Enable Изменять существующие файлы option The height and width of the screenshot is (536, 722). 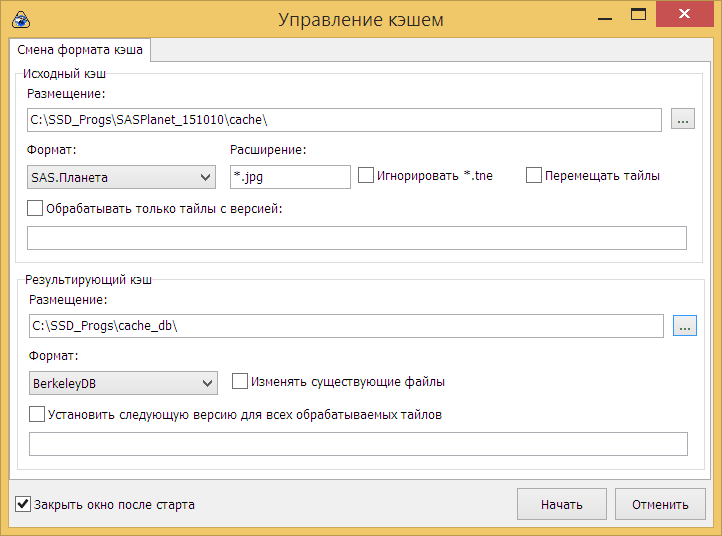click(240, 381)
